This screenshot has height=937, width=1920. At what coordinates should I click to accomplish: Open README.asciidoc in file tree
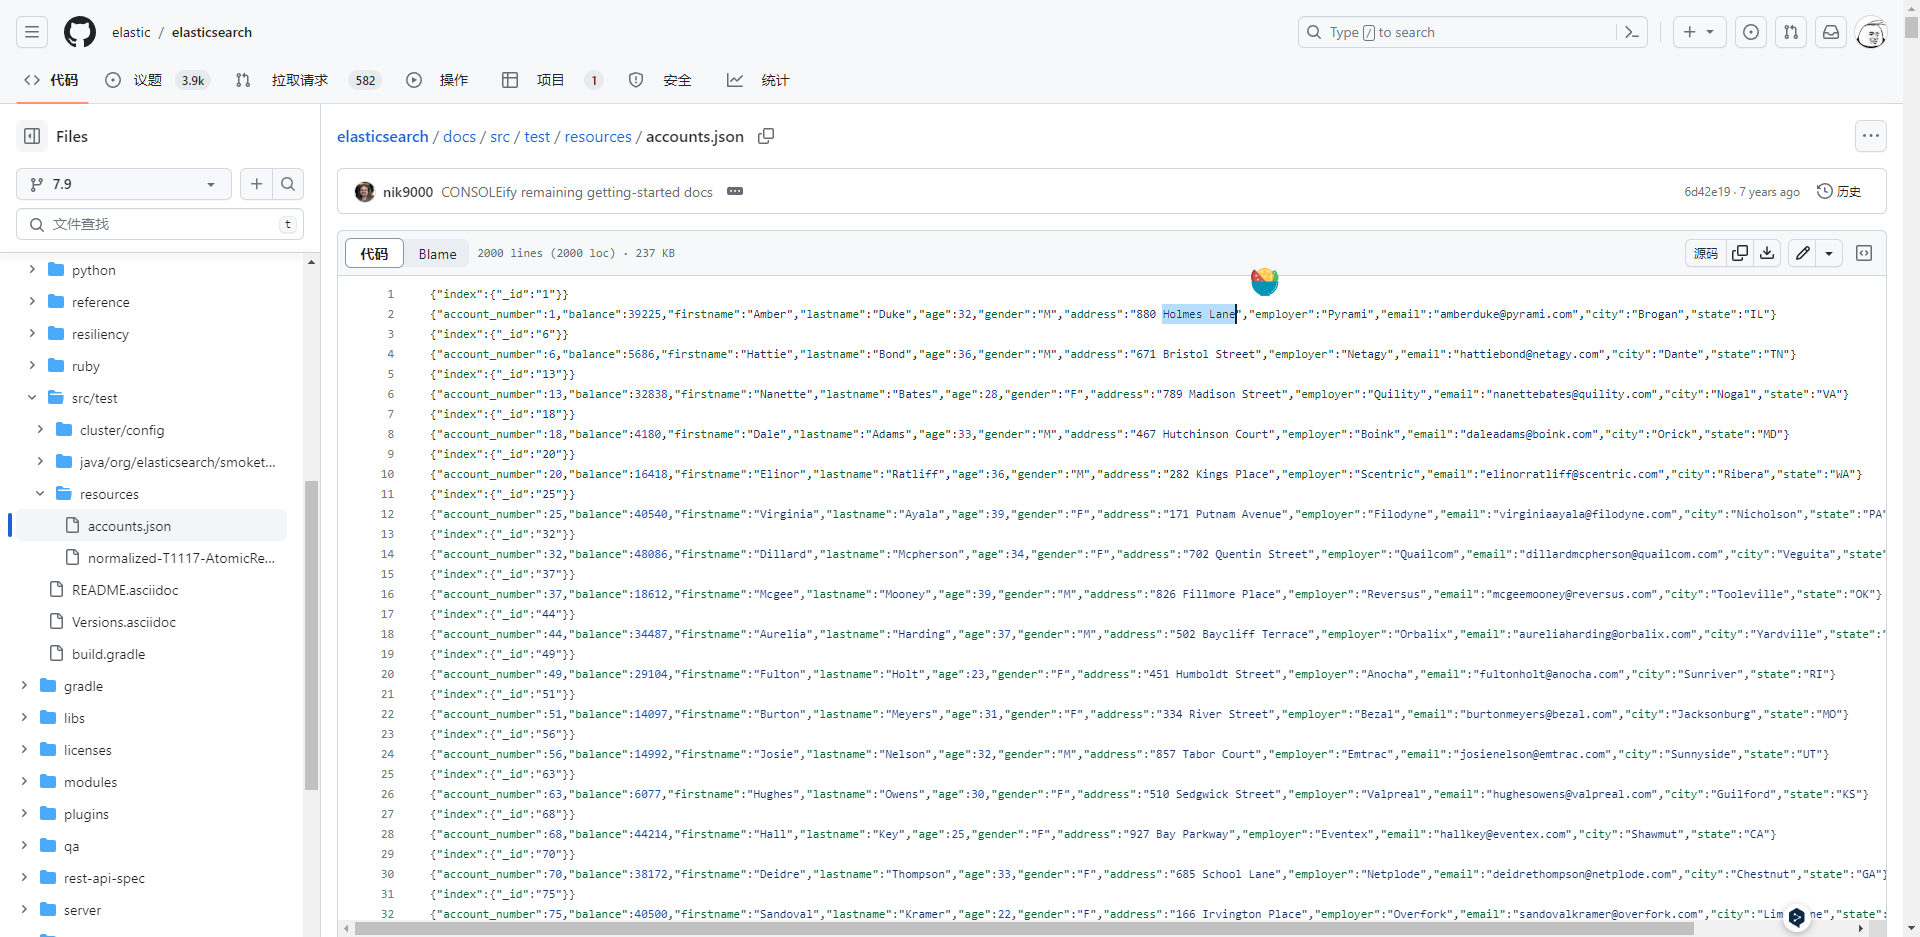(x=125, y=589)
